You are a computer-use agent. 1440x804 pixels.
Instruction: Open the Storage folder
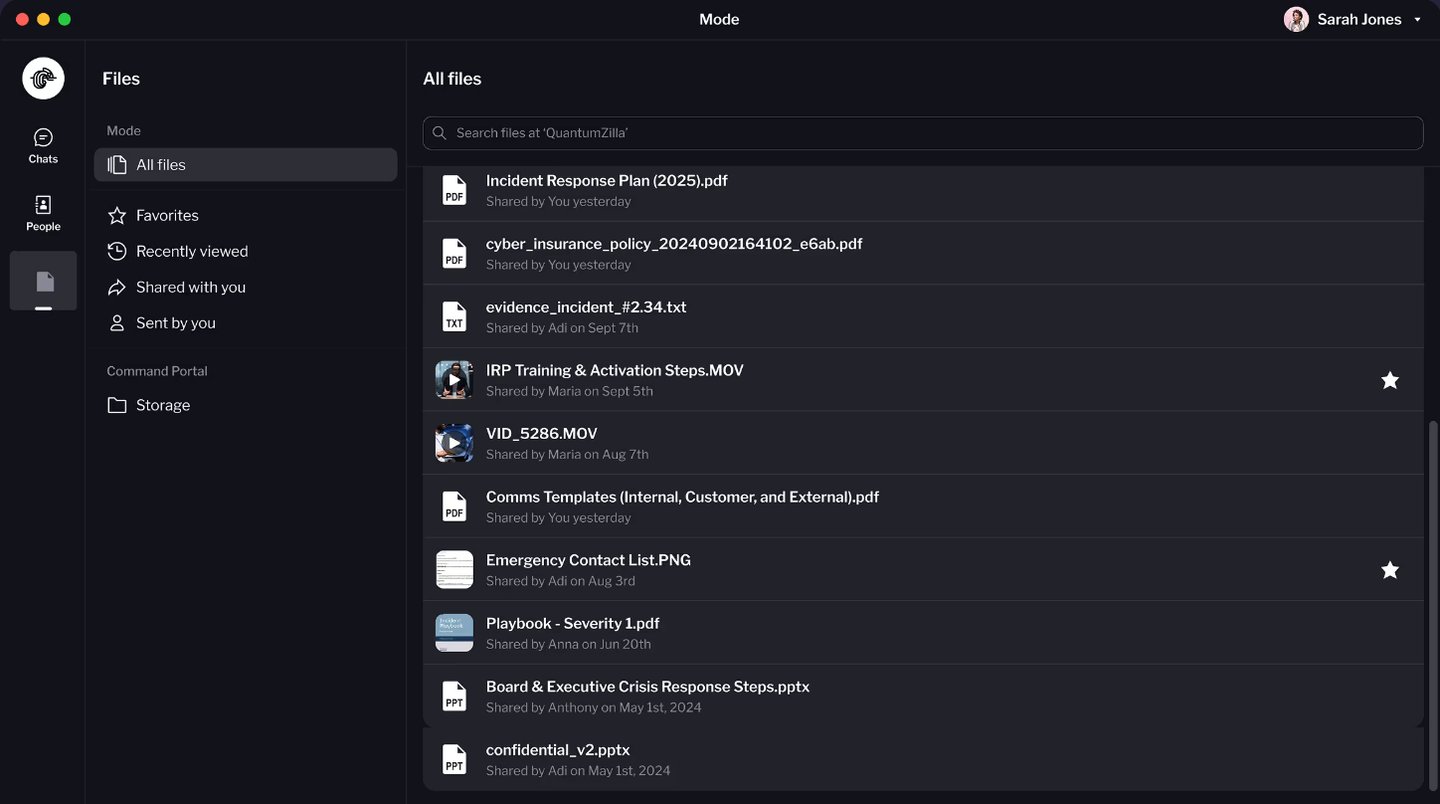coord(162,405)
